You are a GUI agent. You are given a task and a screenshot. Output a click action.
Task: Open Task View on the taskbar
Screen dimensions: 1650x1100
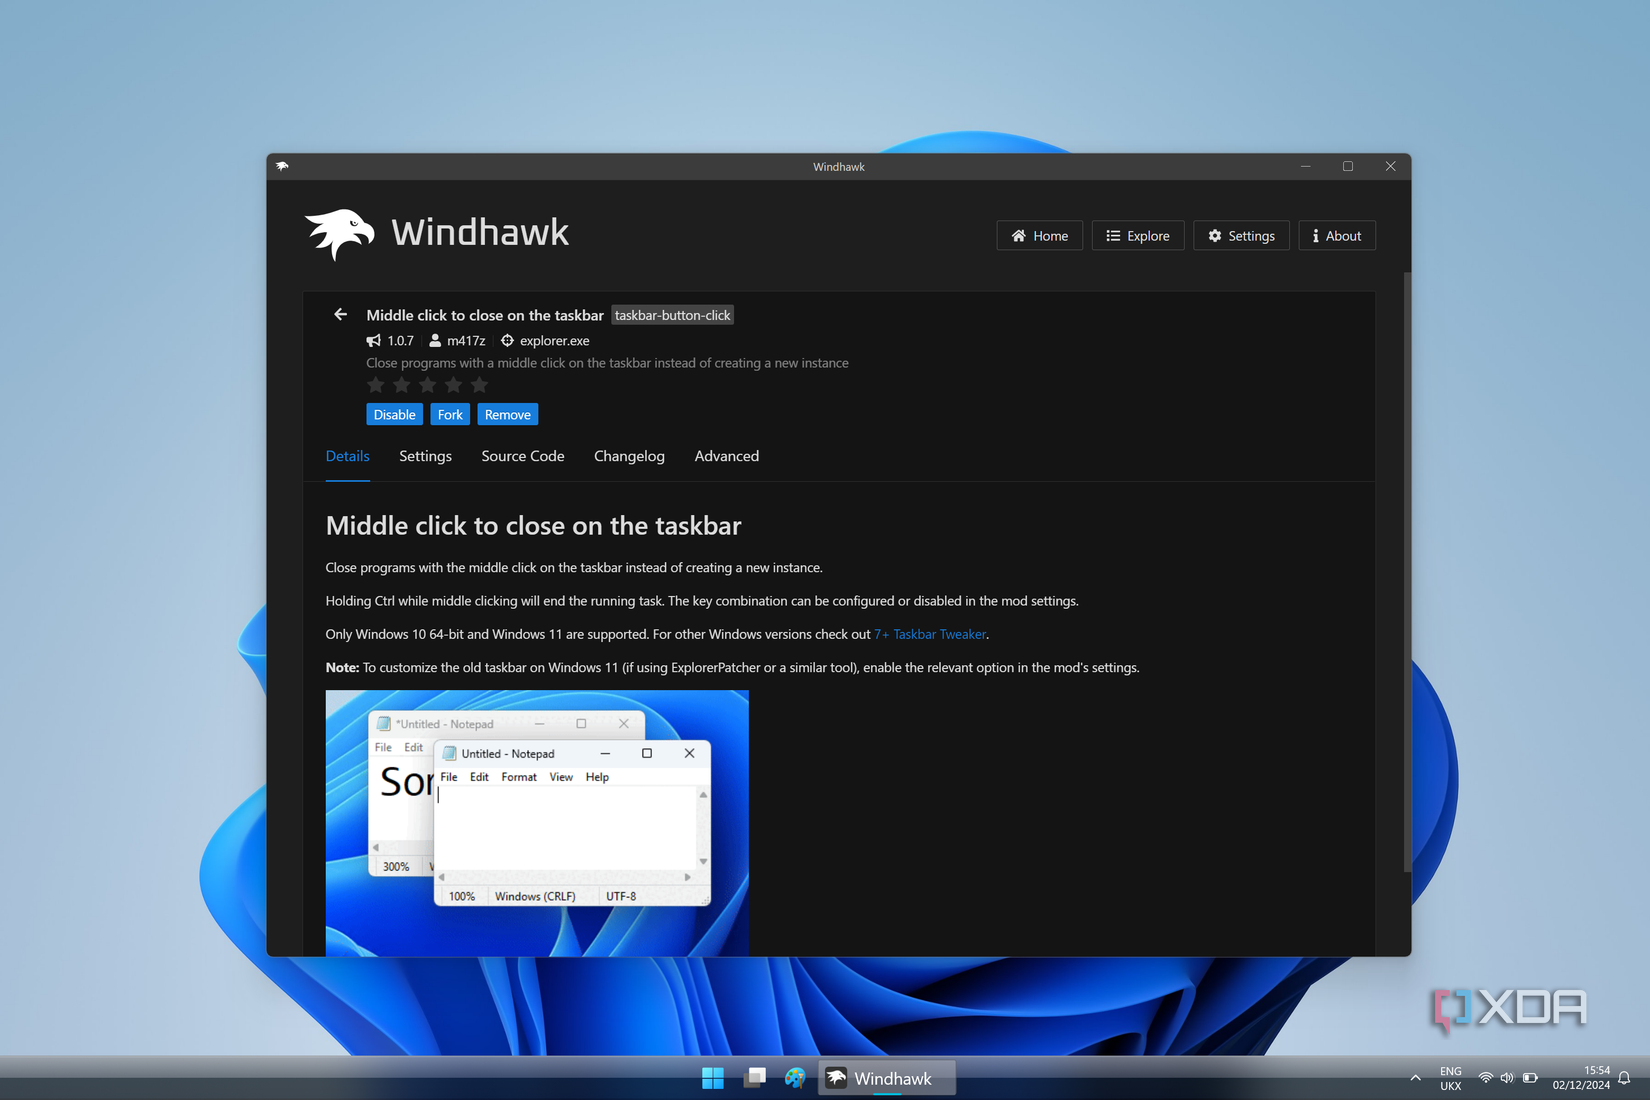click(x=753, y=1078)
